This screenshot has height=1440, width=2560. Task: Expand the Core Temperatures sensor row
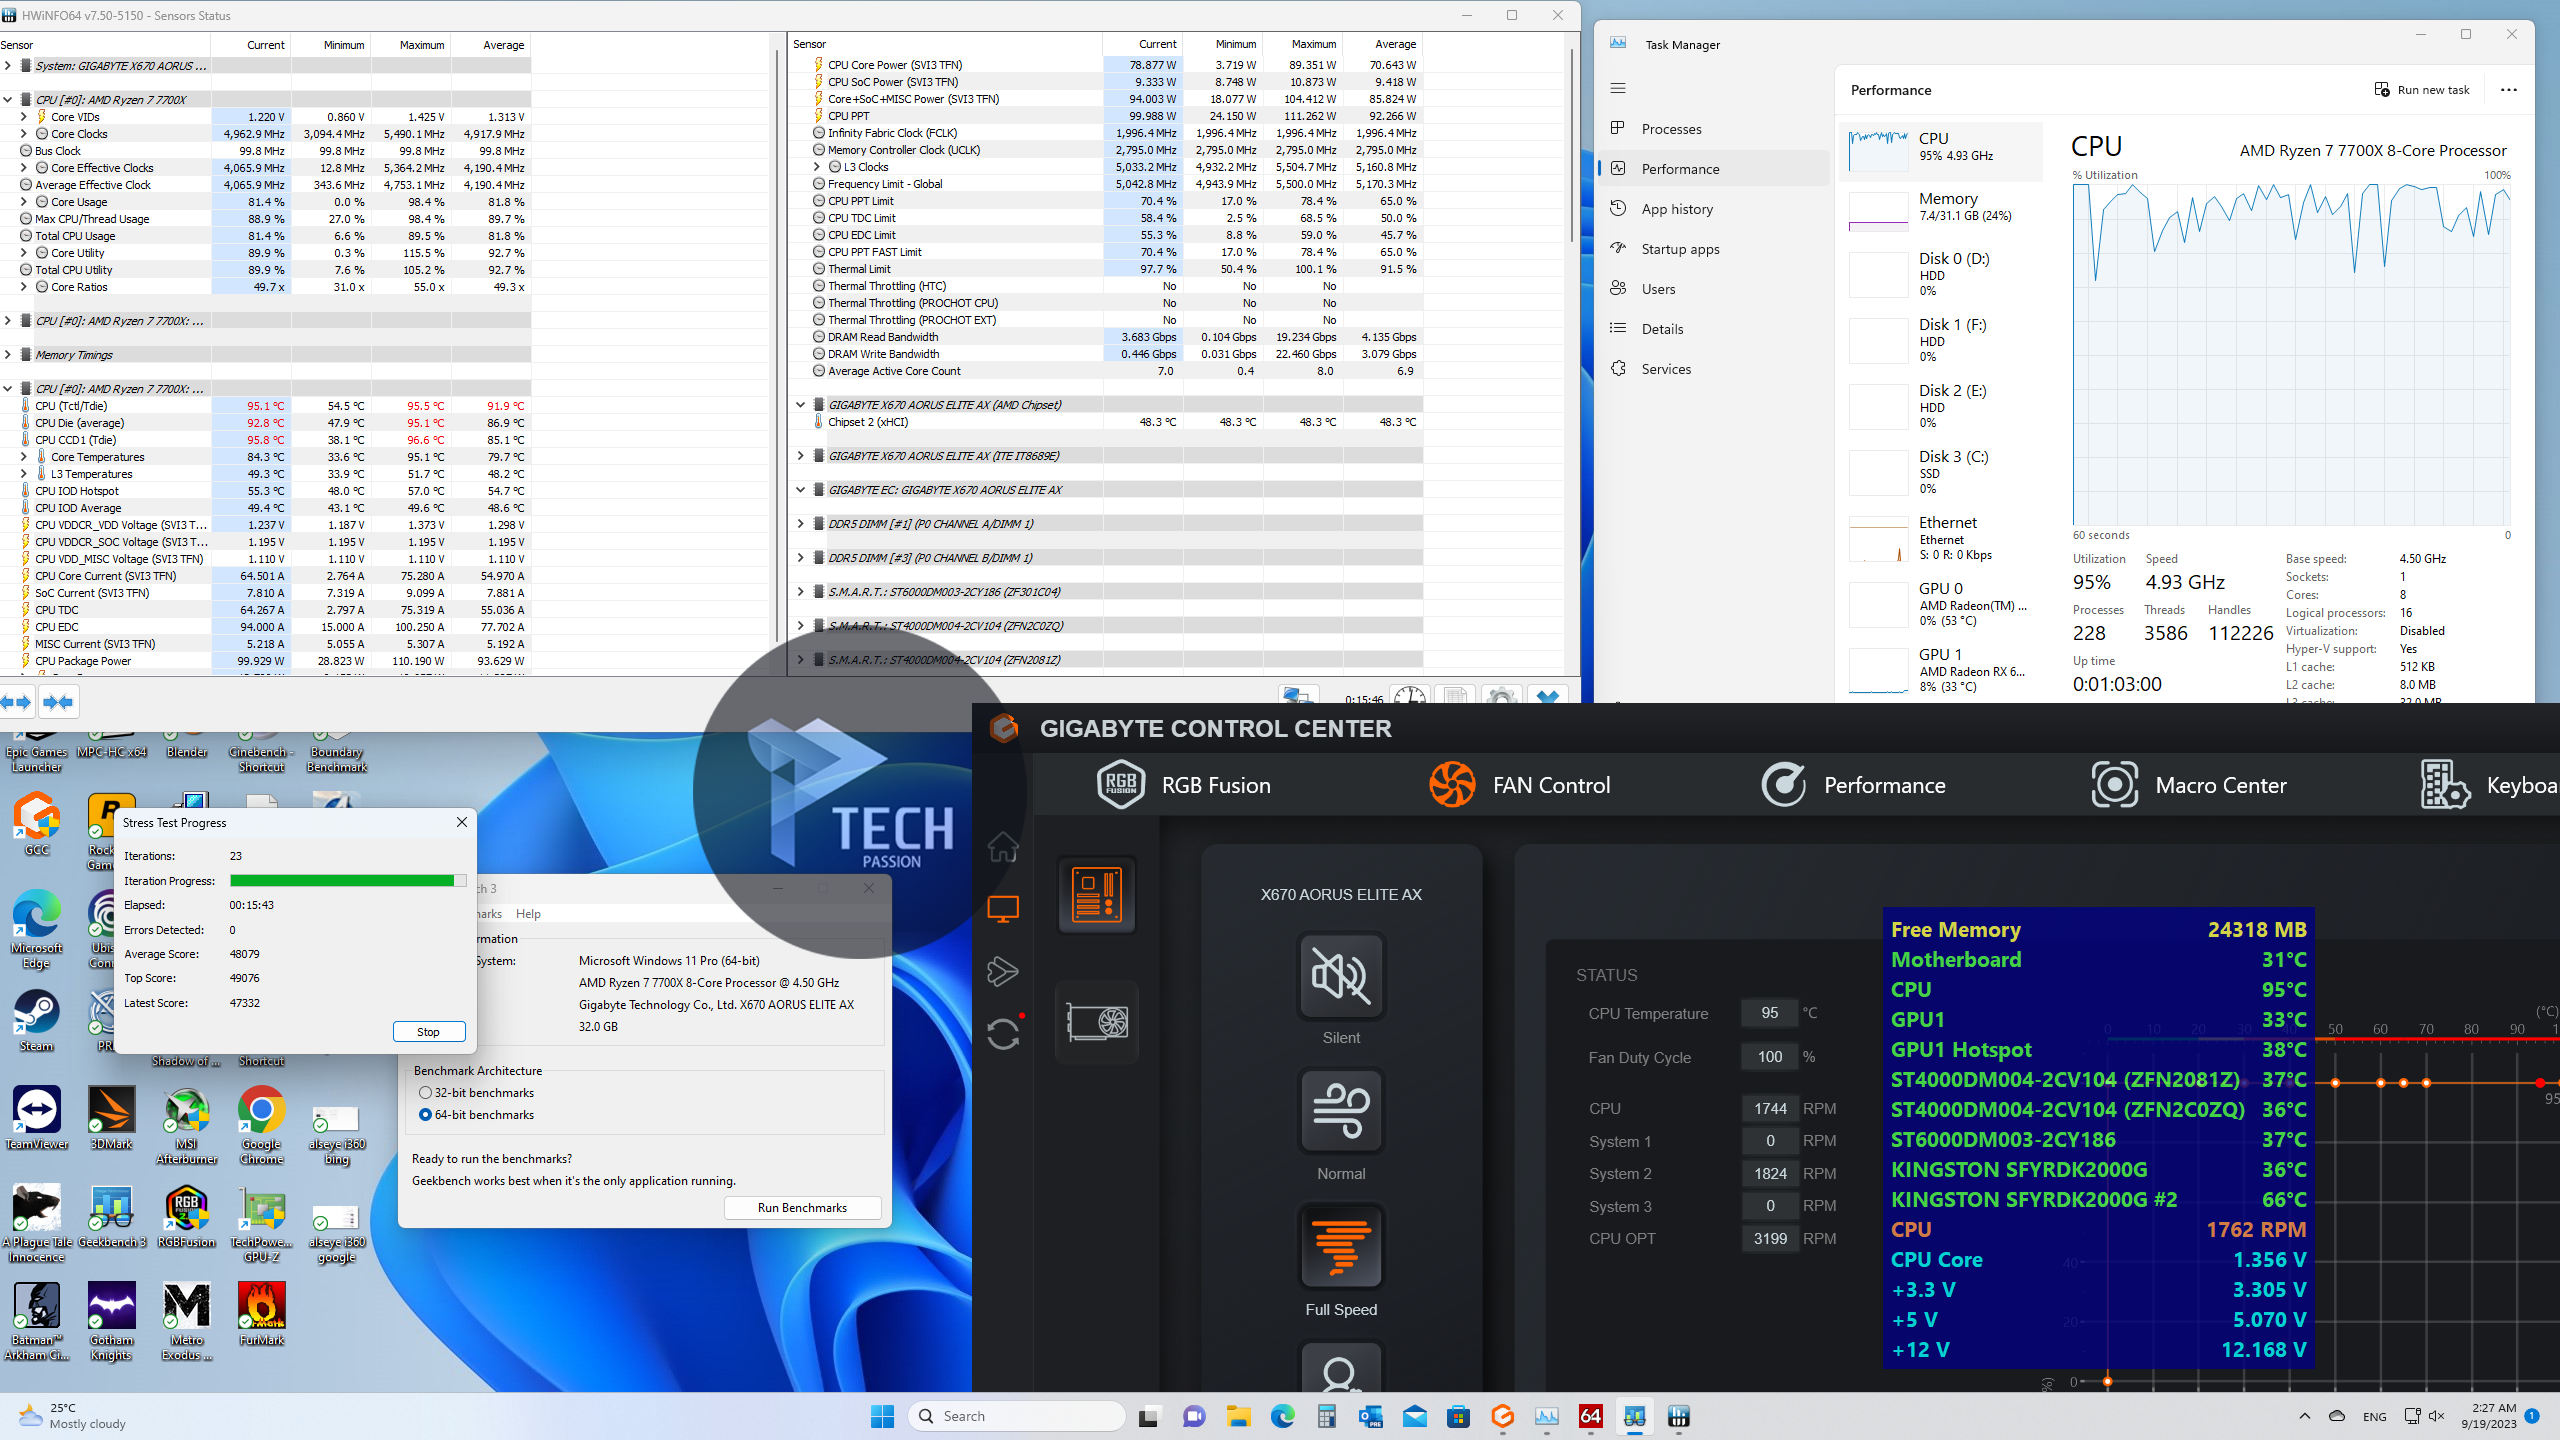24,457
